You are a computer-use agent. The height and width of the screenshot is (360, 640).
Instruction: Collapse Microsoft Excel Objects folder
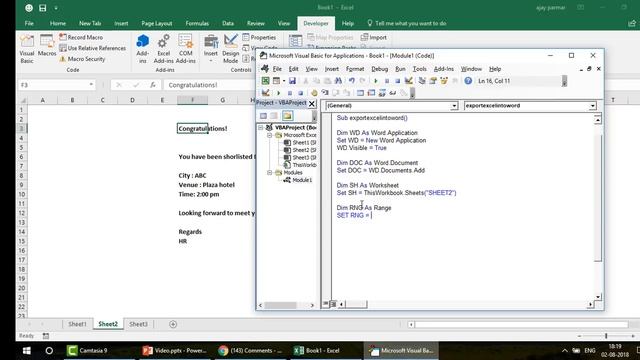269,135
